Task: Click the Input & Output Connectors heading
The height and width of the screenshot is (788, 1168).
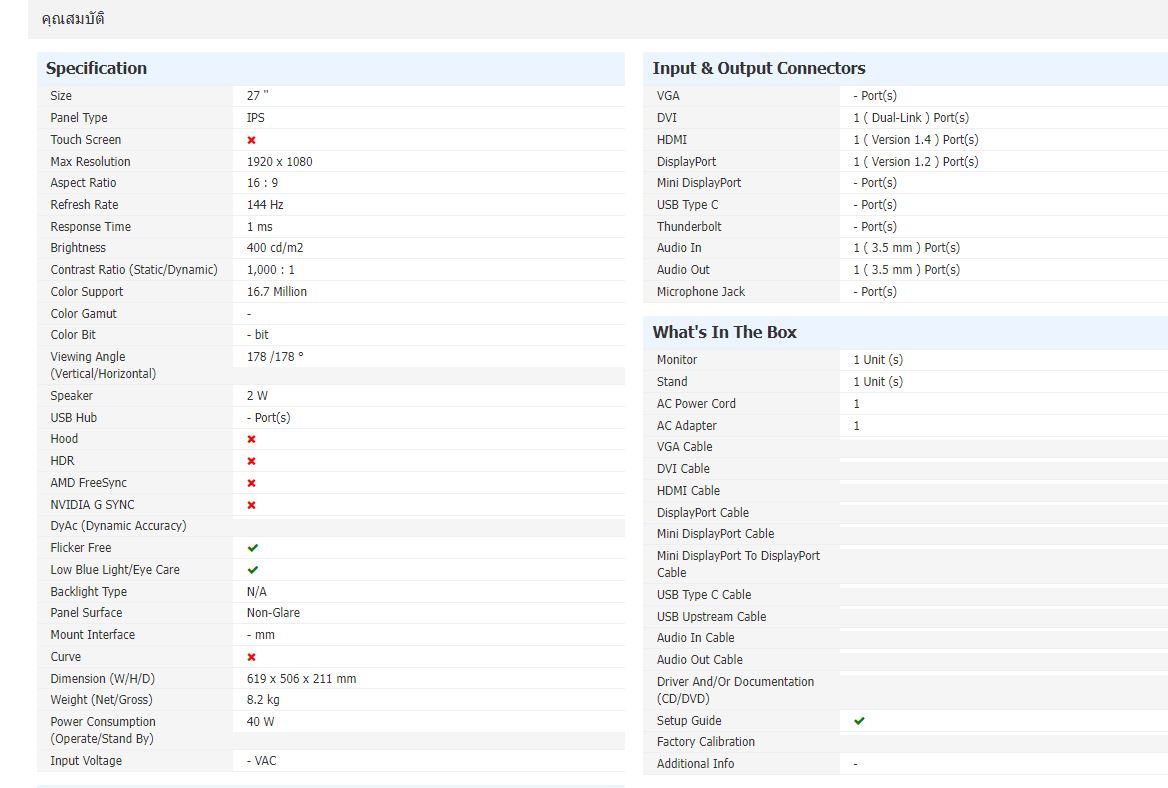Action: [x=758, y=68]
